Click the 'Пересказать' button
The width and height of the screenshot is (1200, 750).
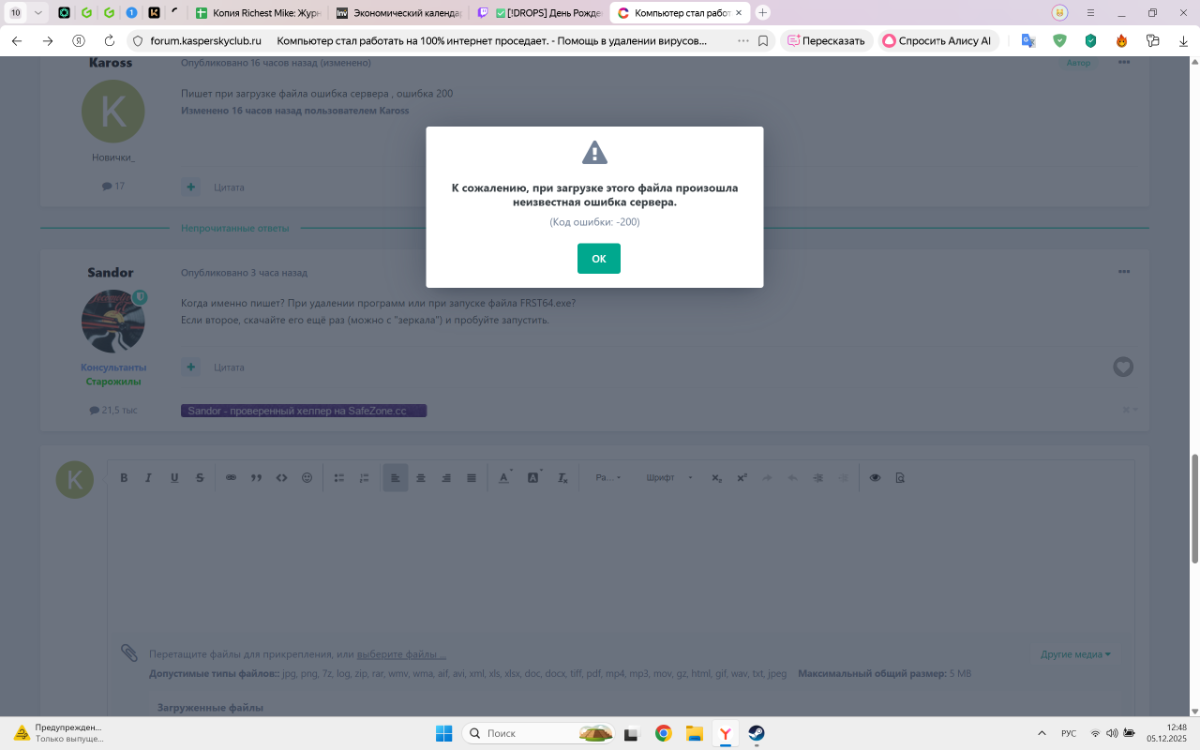click(x=826, y=41)
